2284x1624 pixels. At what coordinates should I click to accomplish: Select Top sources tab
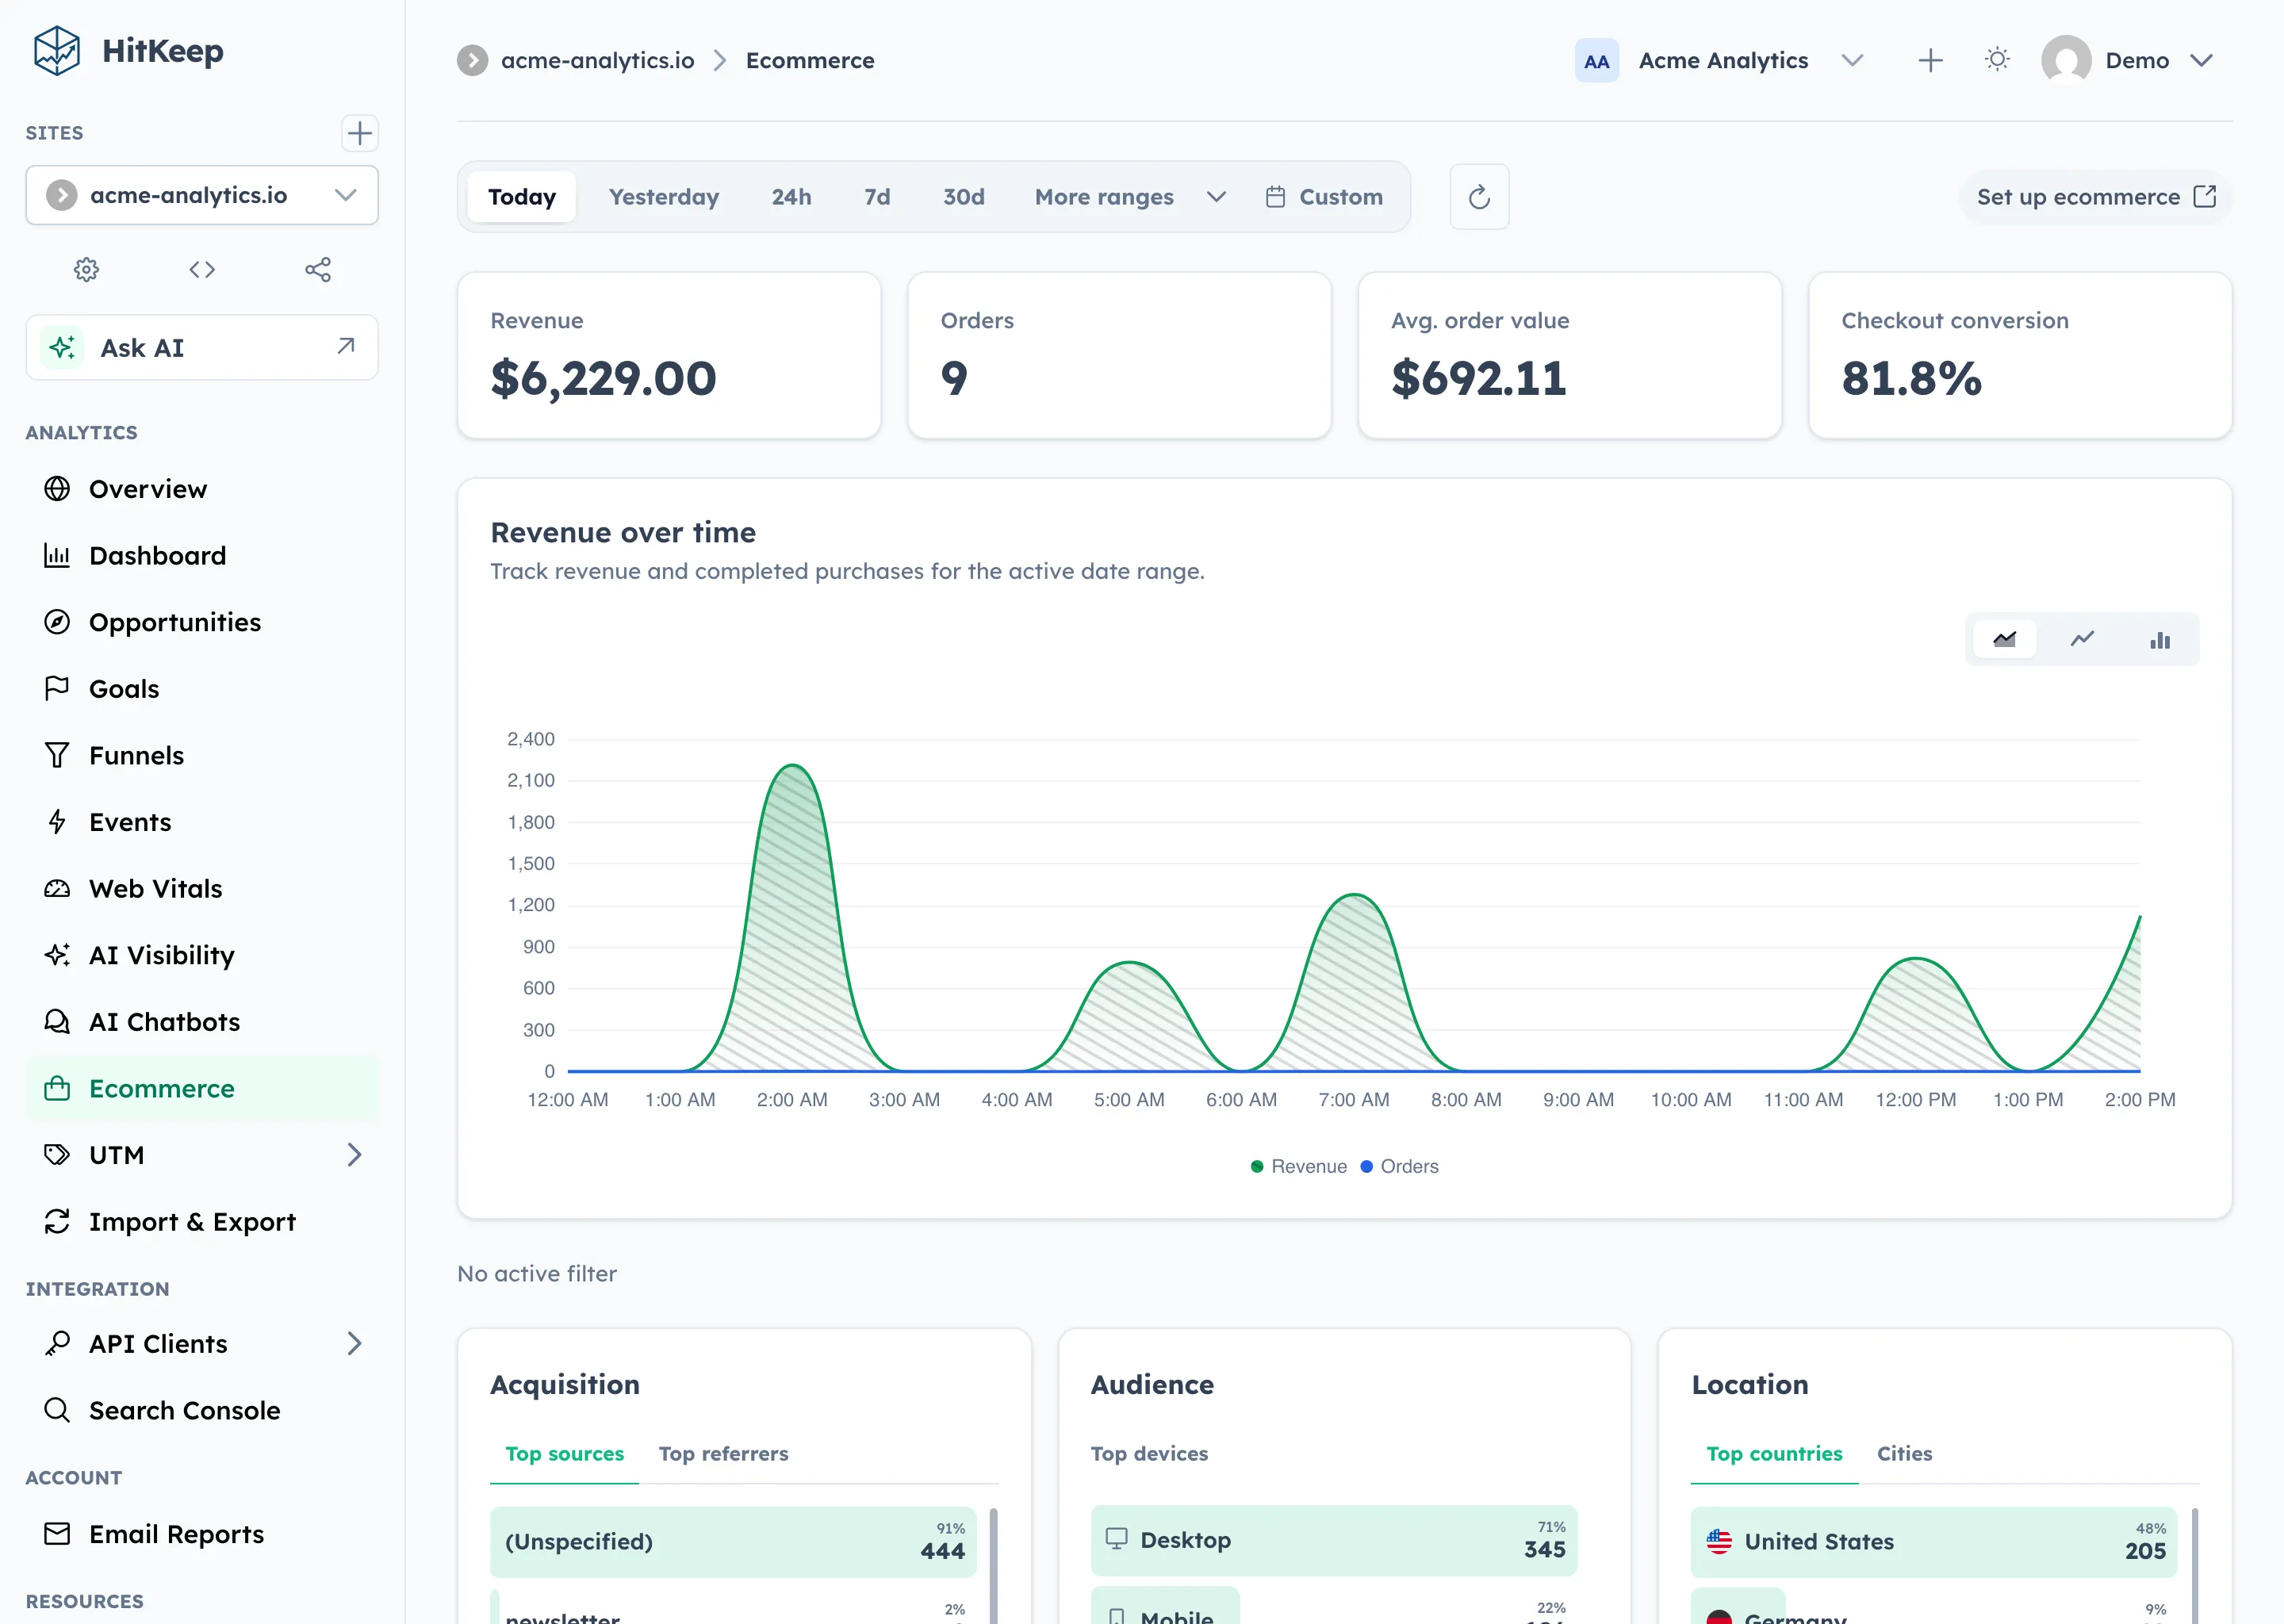[564, 1453]
